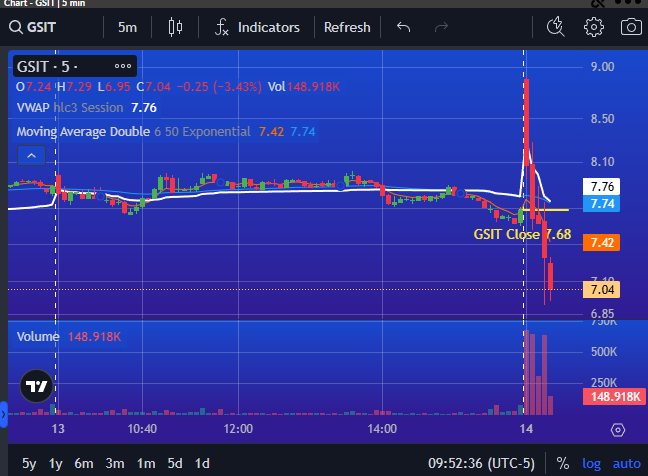Select the 5y time range
Image resolution: width=648 pixels, height=476 pixels.
coord(29,464)
